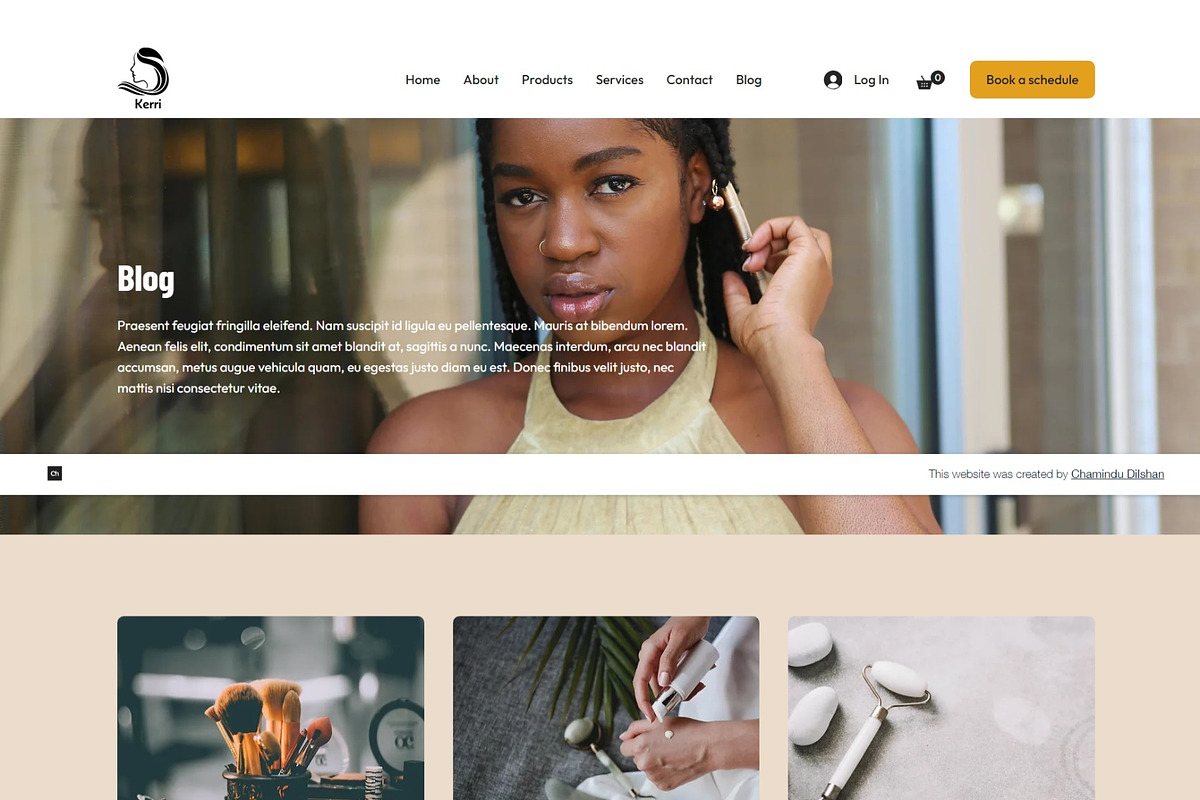Select the Blog navigation tab
The image size is (1200, 800).
749,80
